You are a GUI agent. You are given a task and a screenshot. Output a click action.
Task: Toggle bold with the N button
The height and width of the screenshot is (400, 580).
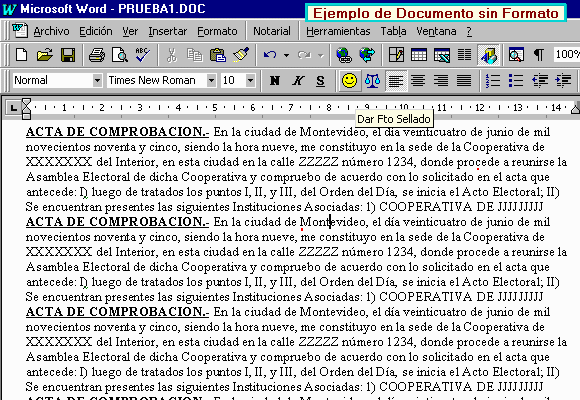[275, 80]
